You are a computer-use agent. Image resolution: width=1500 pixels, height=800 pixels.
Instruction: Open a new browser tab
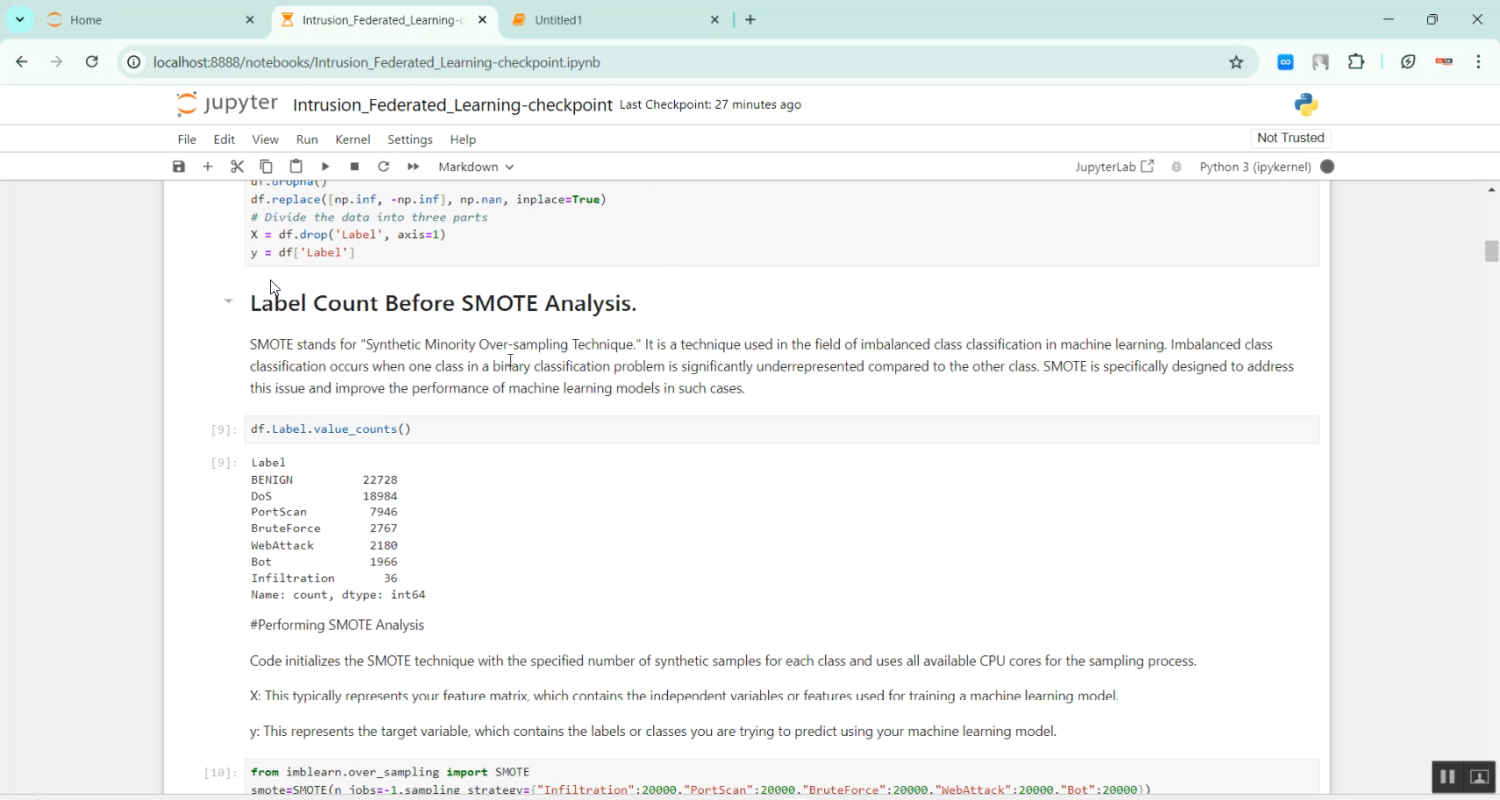click(x=751, y=20)
